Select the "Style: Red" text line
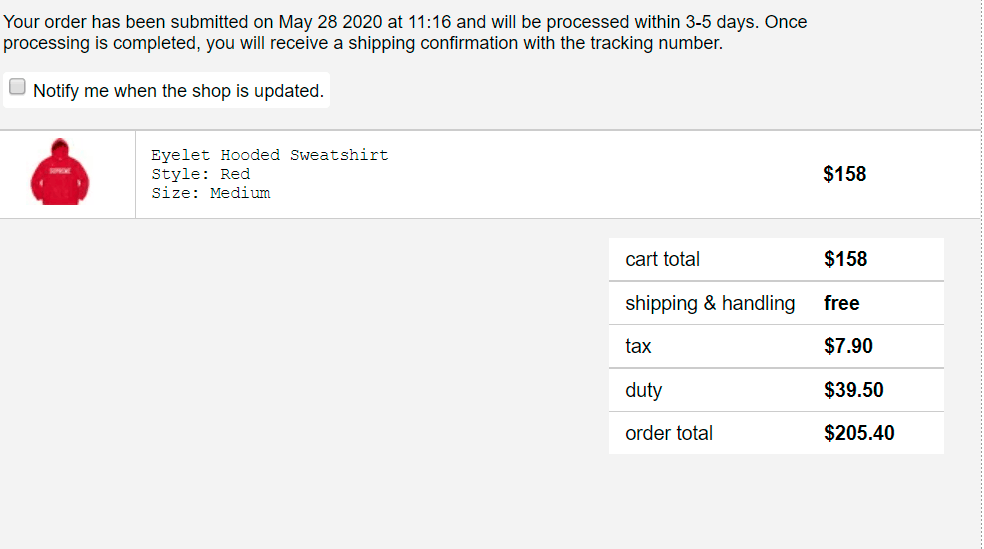This screenshot has width=984, height=549. 200,174
